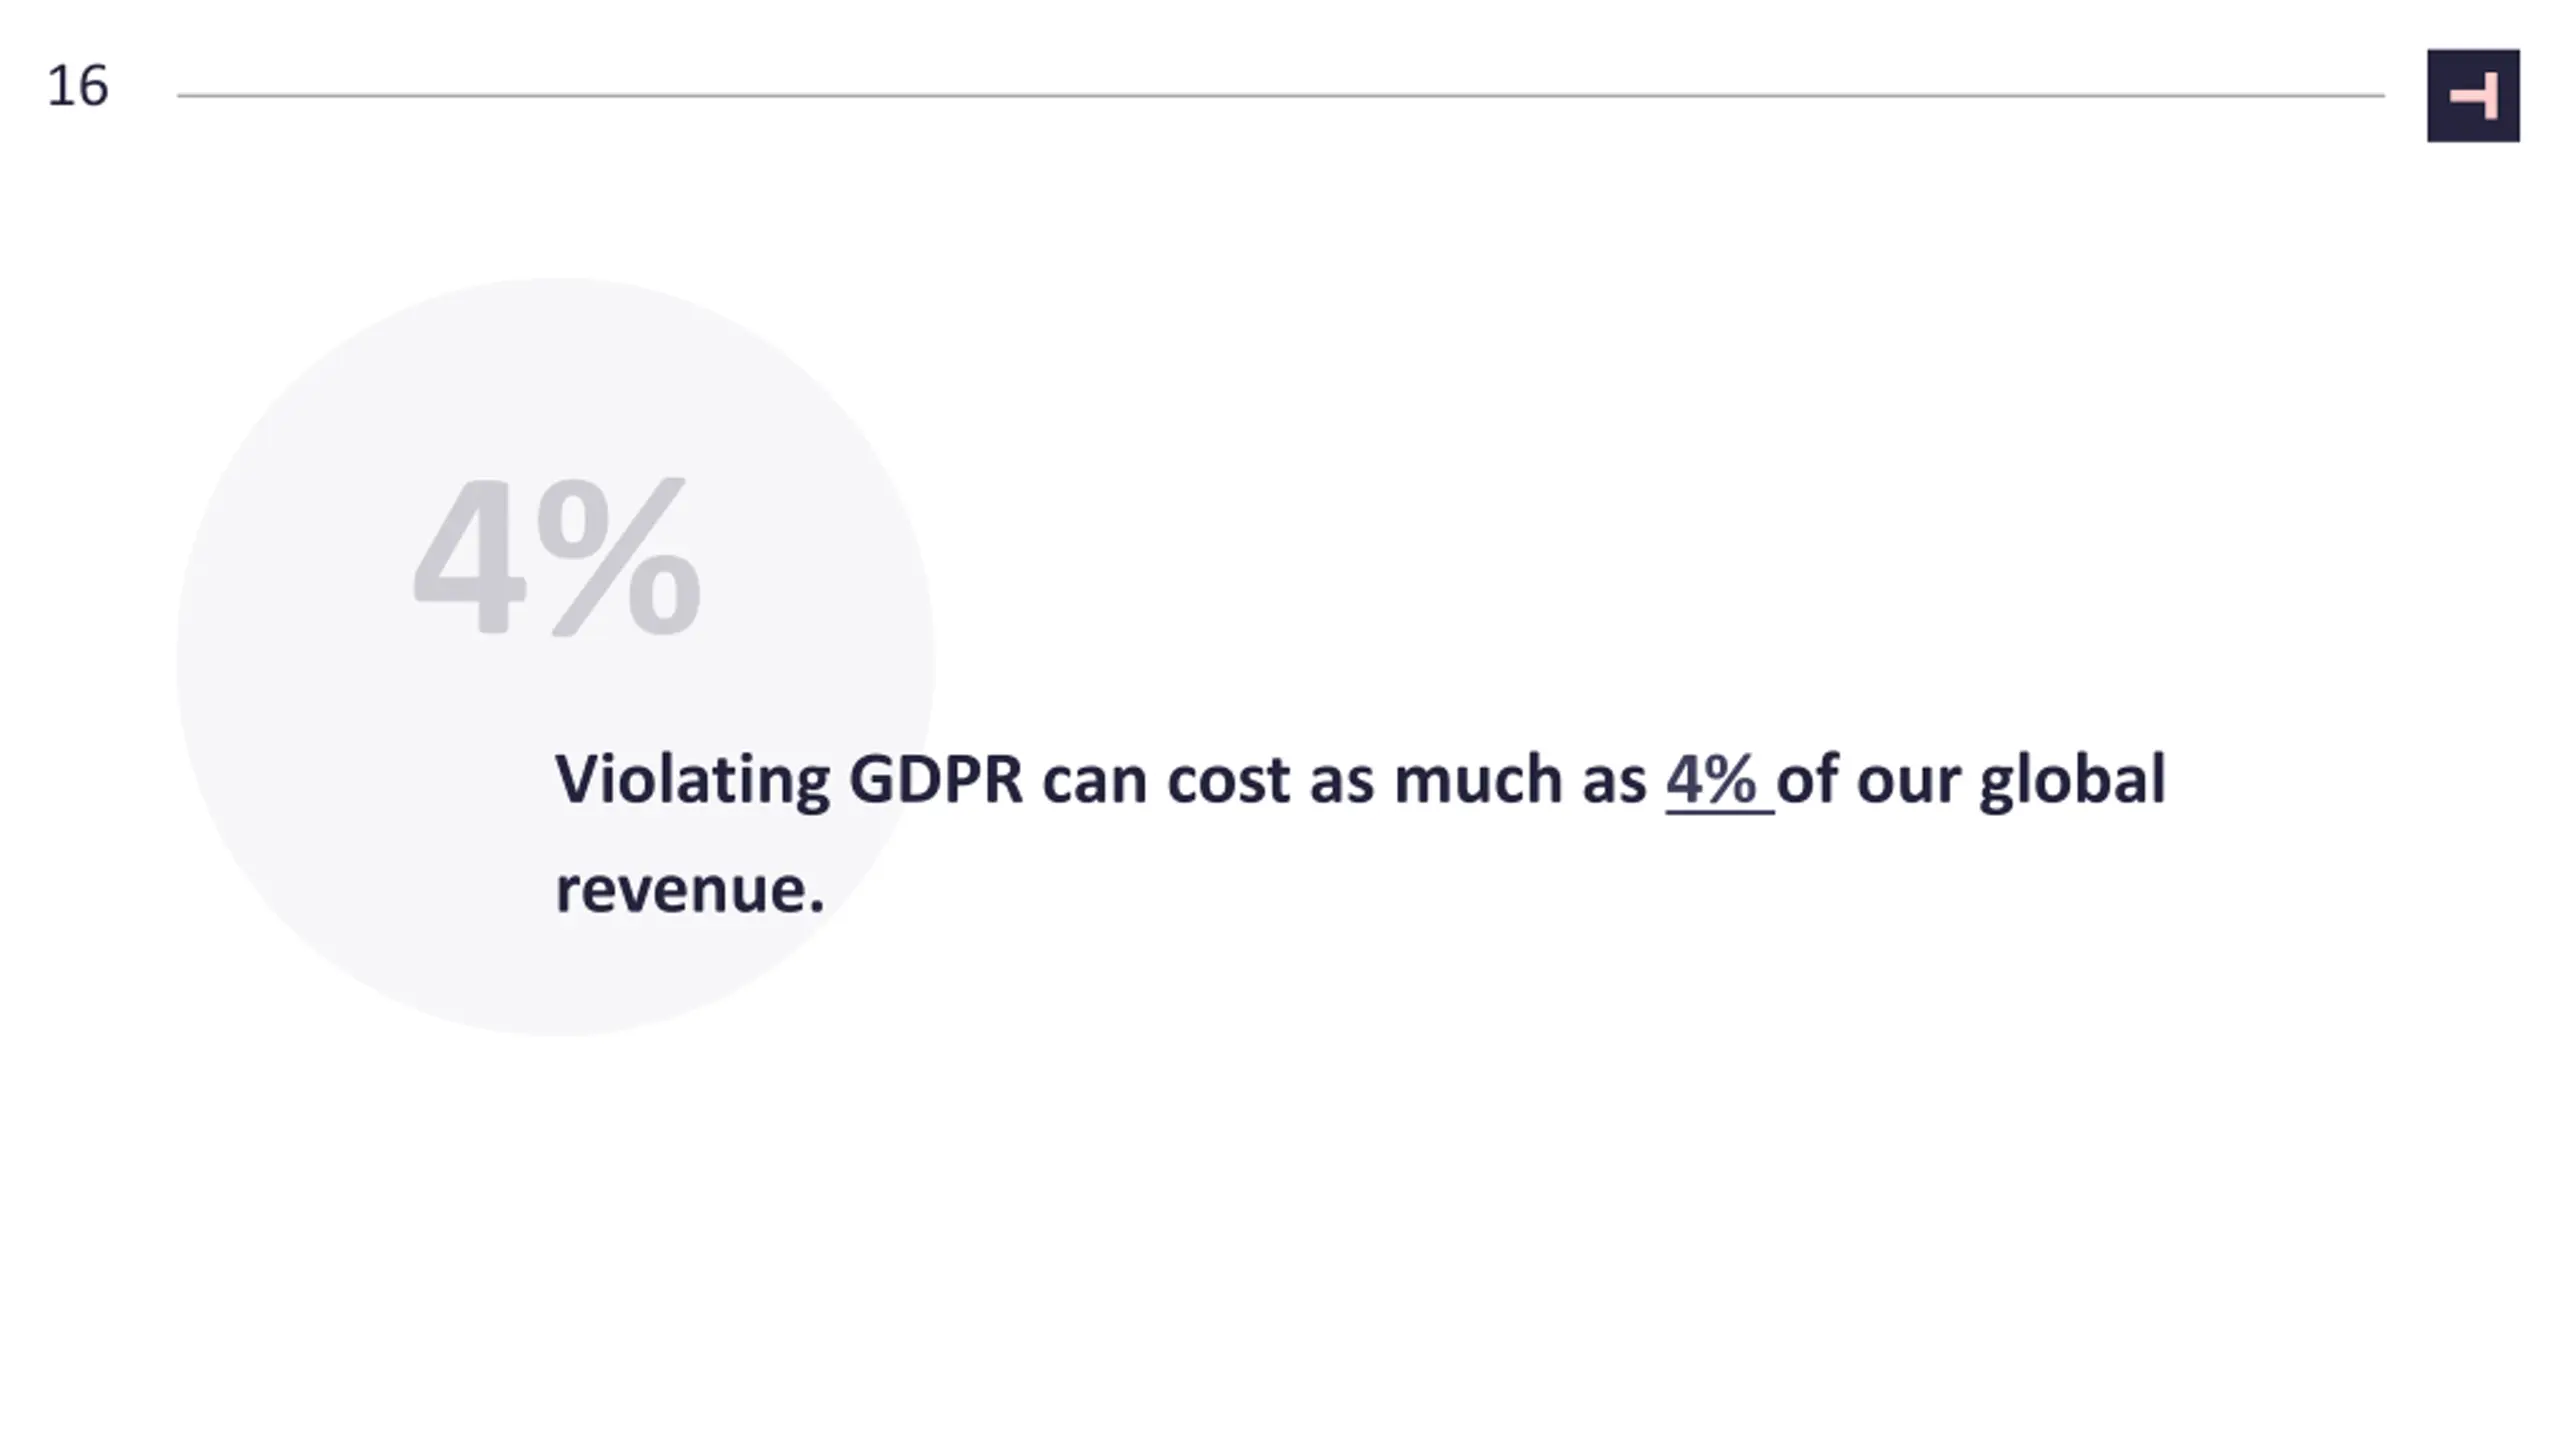Click the pink symbol inside the logo
The image size is (2560, 1440).
(x=2474, y=96)
